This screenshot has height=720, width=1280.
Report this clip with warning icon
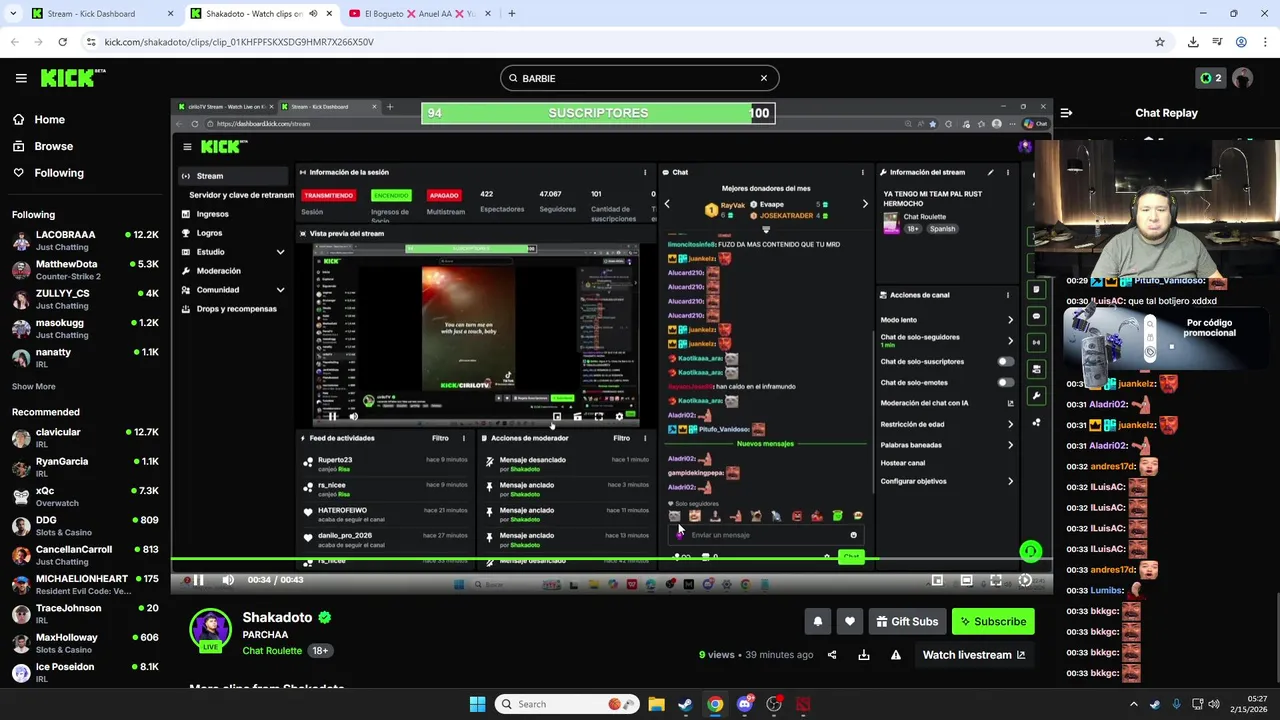click(x=896, y=655)
